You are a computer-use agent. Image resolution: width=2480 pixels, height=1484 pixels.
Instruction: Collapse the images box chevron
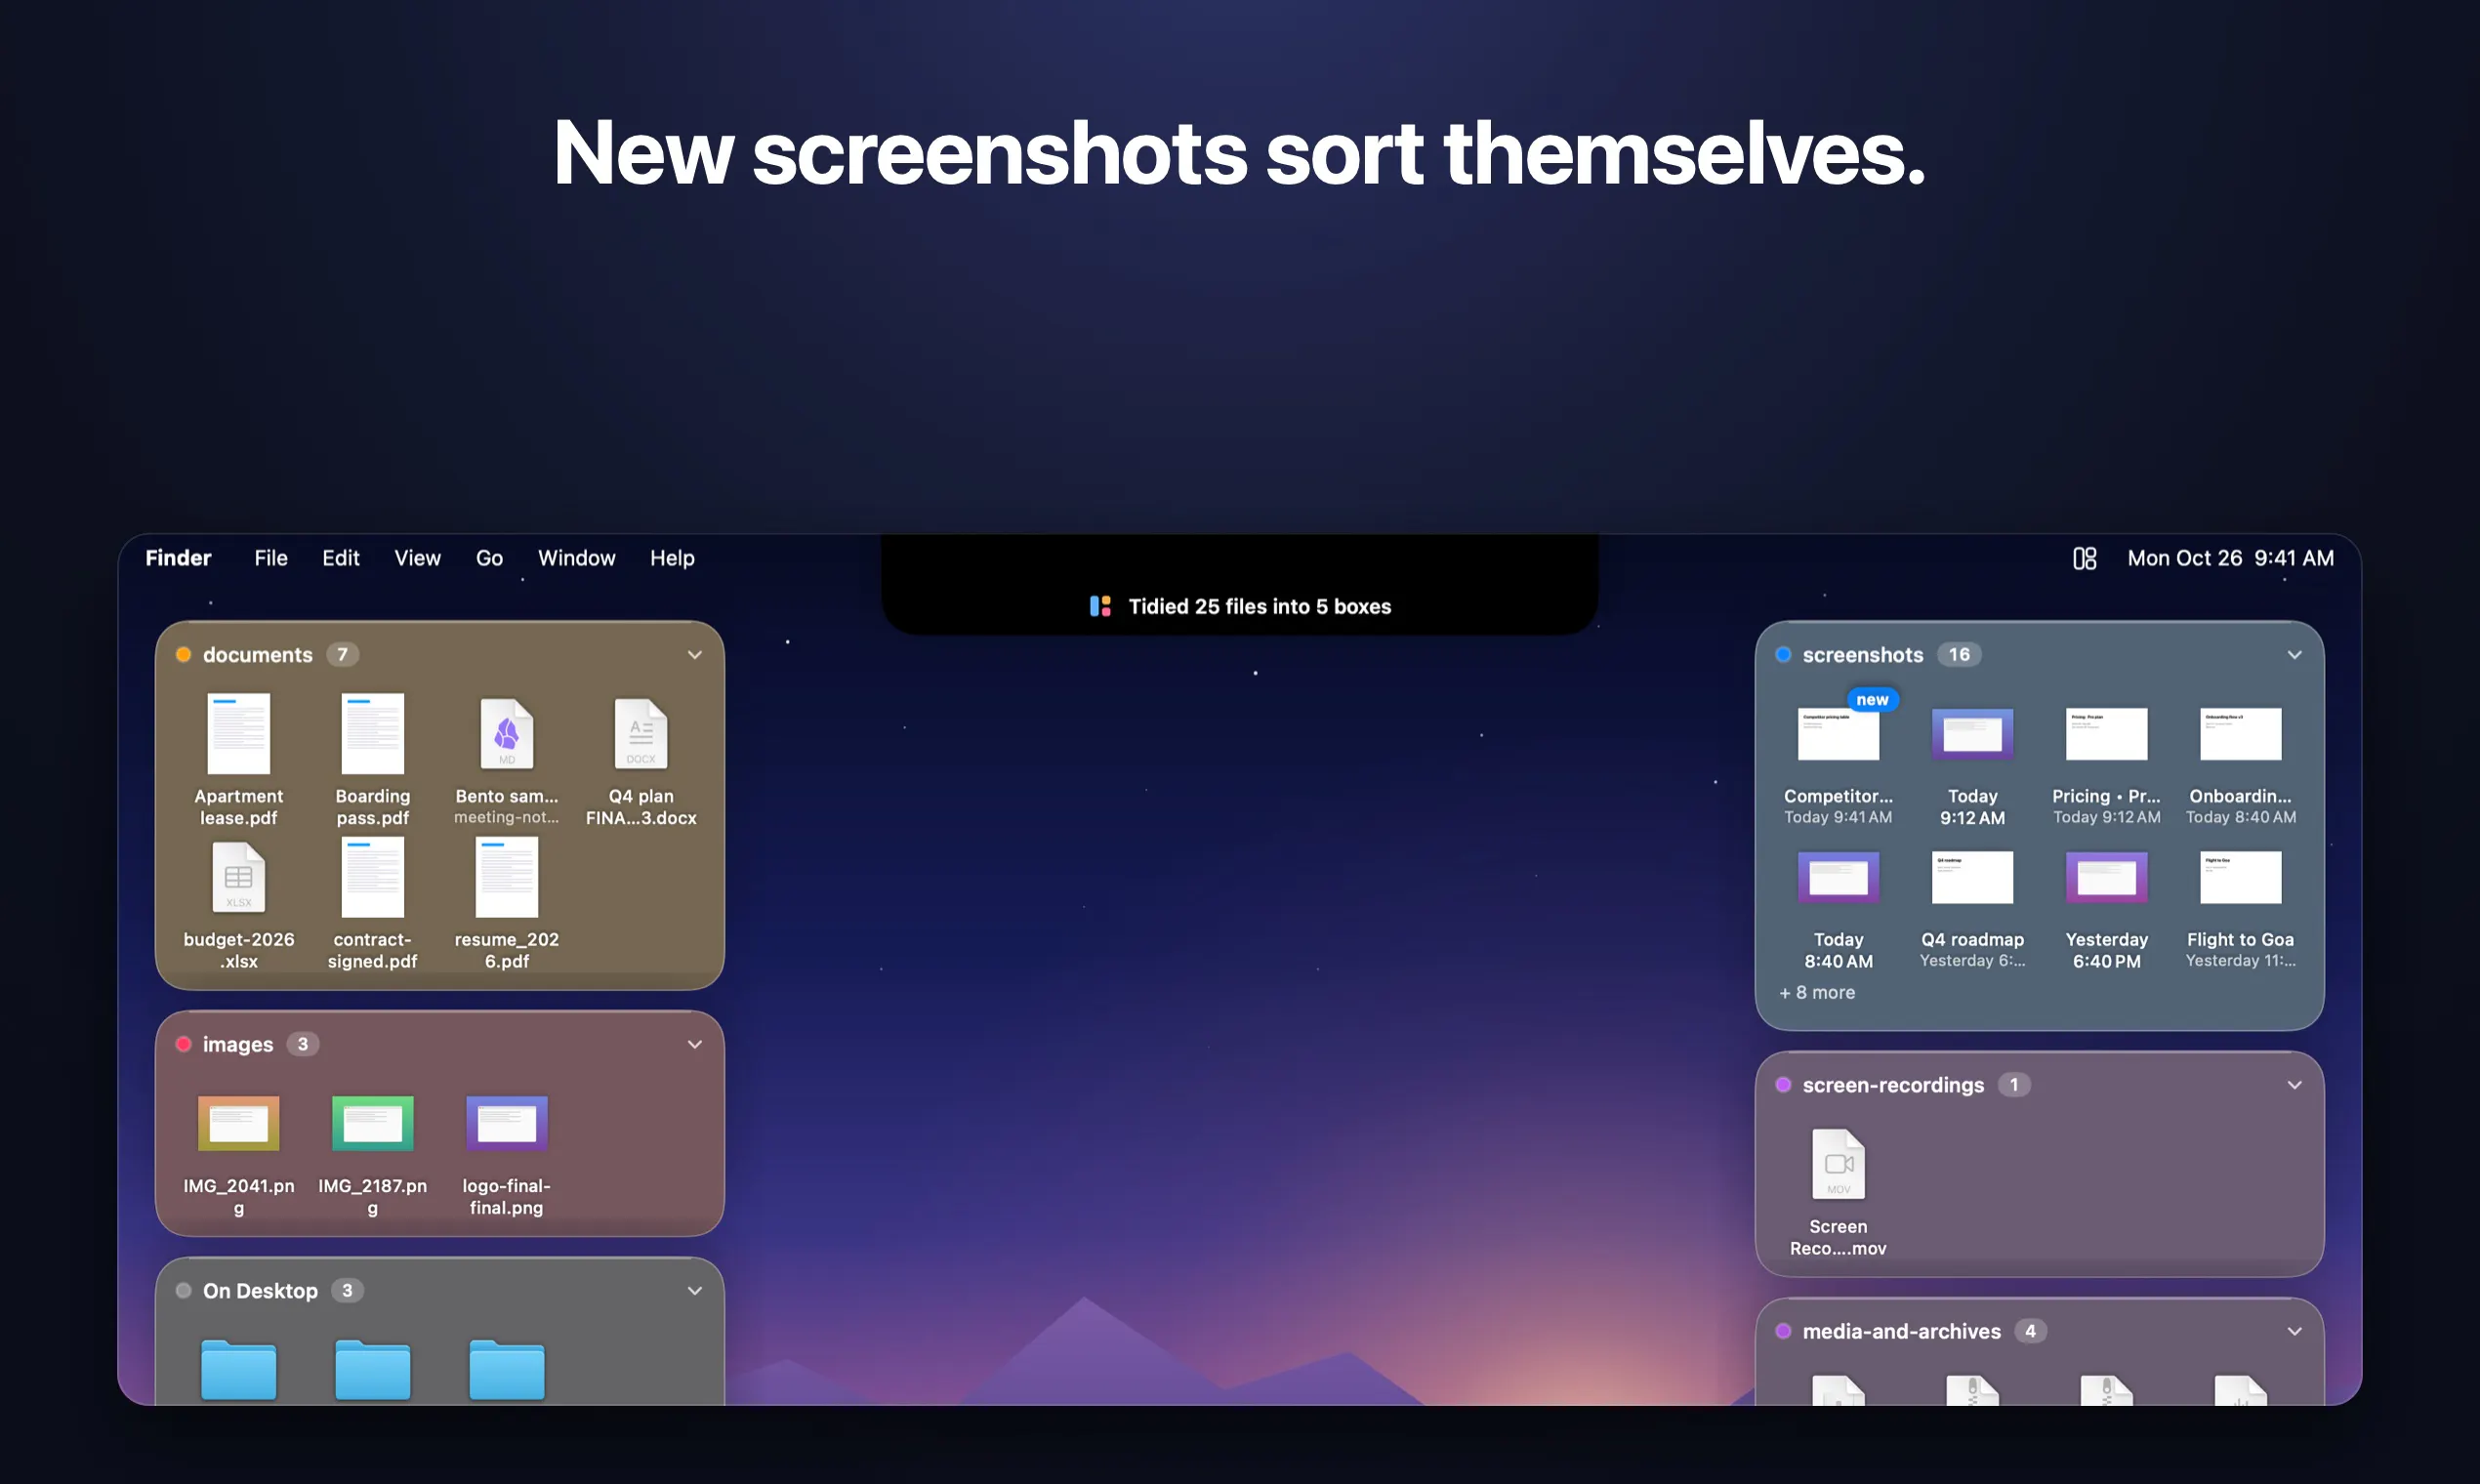tap(694, 1044)
